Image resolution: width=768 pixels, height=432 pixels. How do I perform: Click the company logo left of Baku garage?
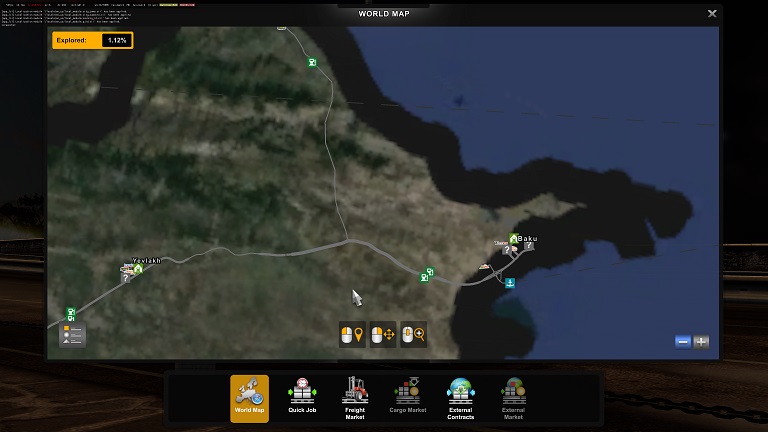[x=501, y=243]
